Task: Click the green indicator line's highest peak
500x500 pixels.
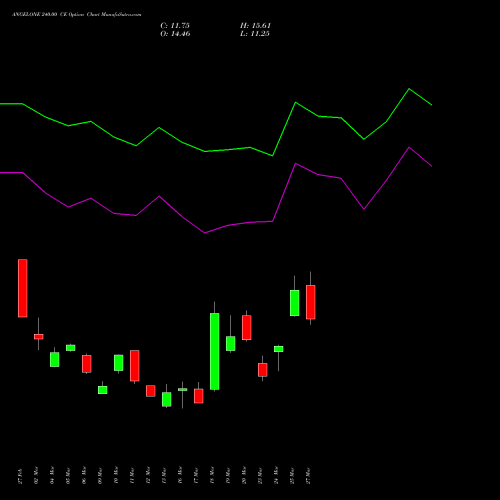Action: pos(409,89)
